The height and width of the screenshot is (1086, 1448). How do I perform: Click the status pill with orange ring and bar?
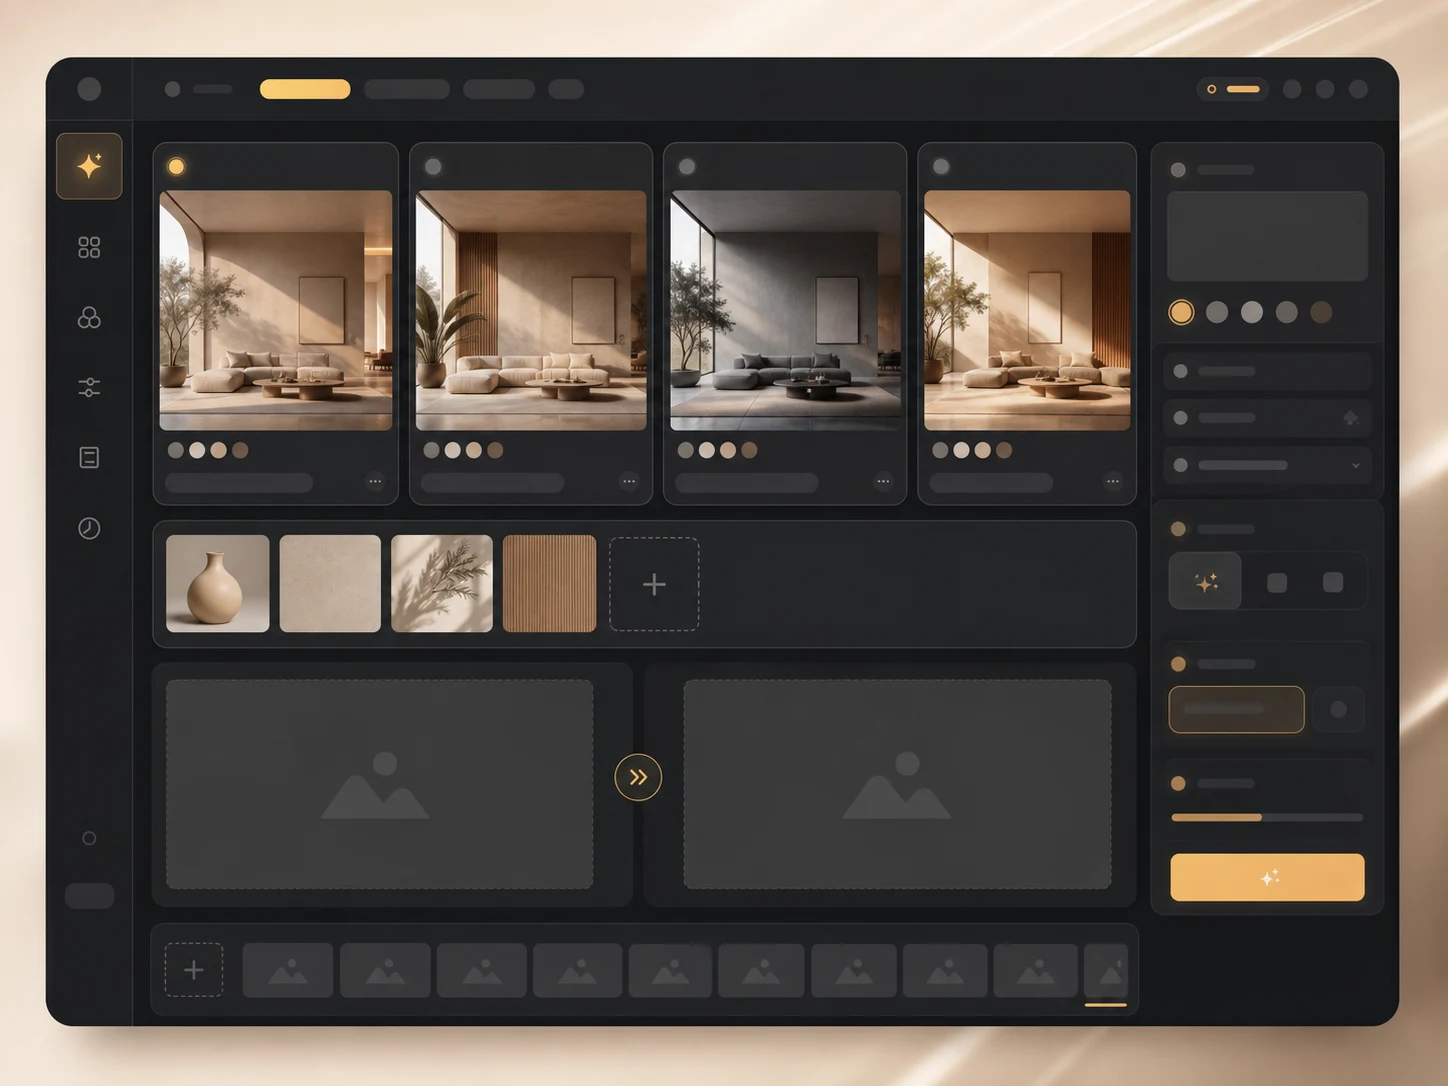pos(1233,89)
